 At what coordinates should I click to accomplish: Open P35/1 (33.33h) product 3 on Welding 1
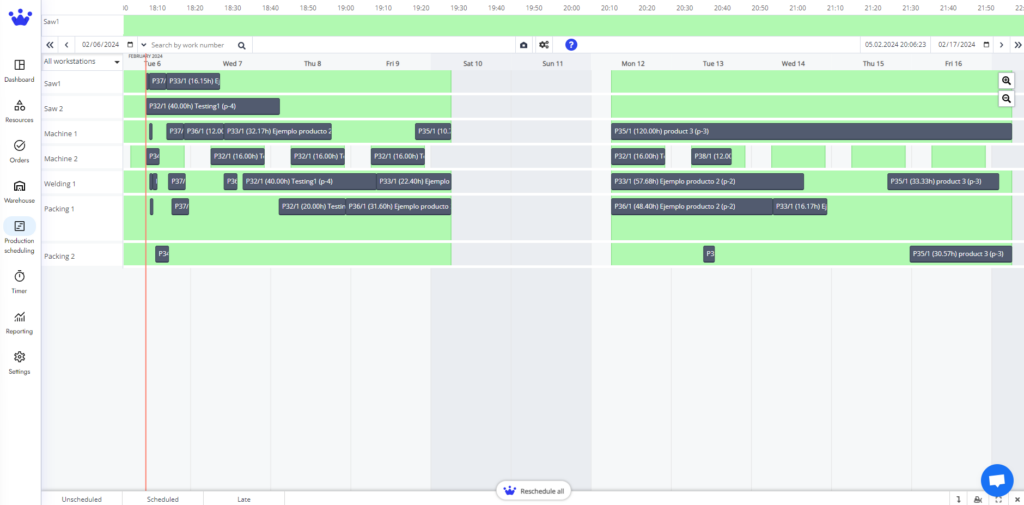click(943, 182)
